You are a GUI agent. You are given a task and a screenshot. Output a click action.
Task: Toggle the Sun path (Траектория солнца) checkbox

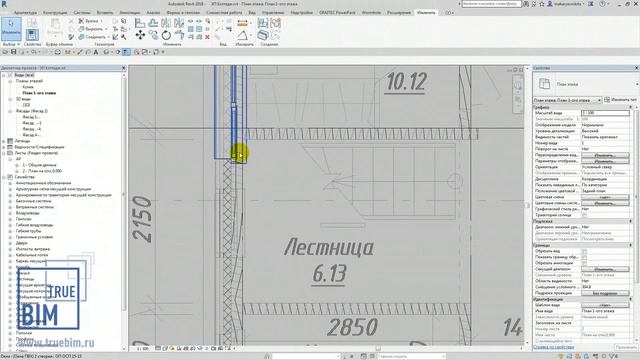coord(584,215)
